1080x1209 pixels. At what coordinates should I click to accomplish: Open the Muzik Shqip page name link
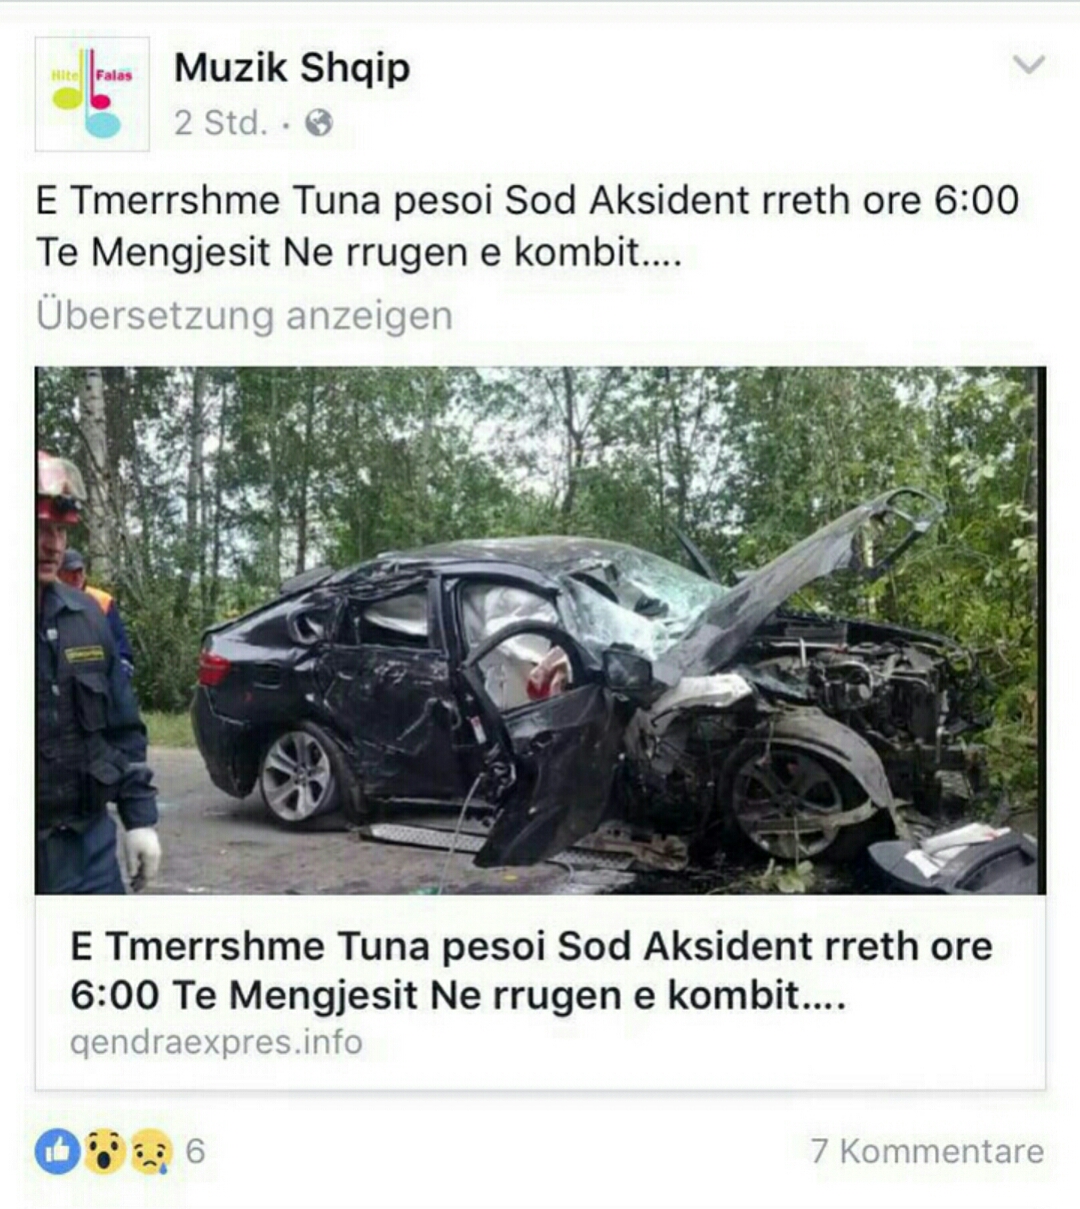(x=292, y=68)
